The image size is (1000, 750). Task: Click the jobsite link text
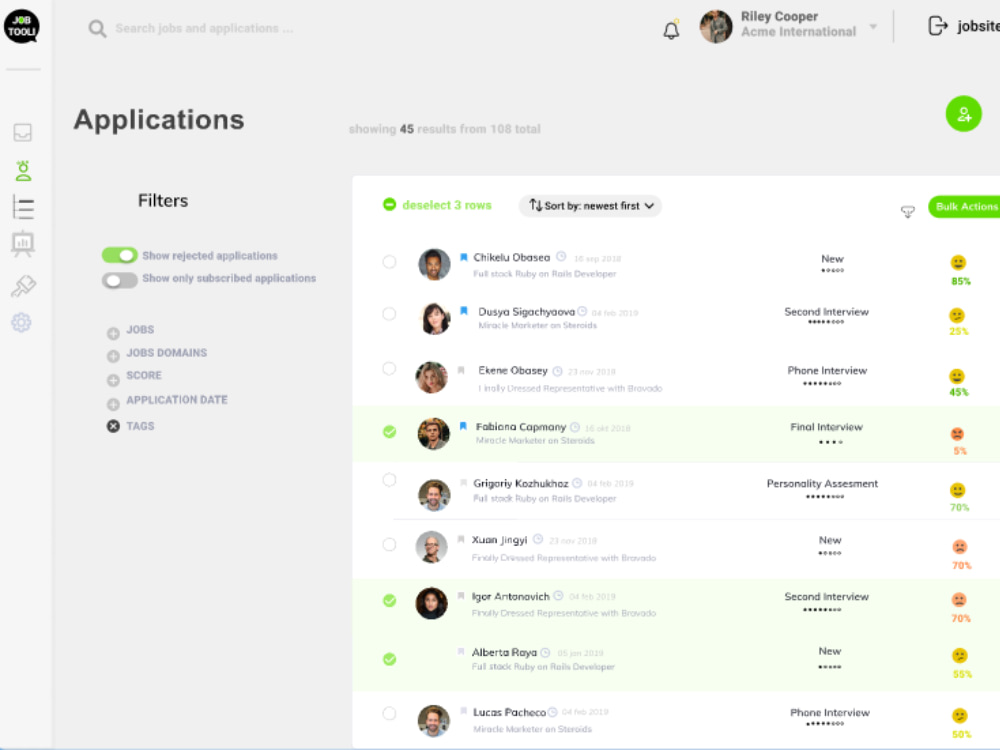click(x=978, y=26)
